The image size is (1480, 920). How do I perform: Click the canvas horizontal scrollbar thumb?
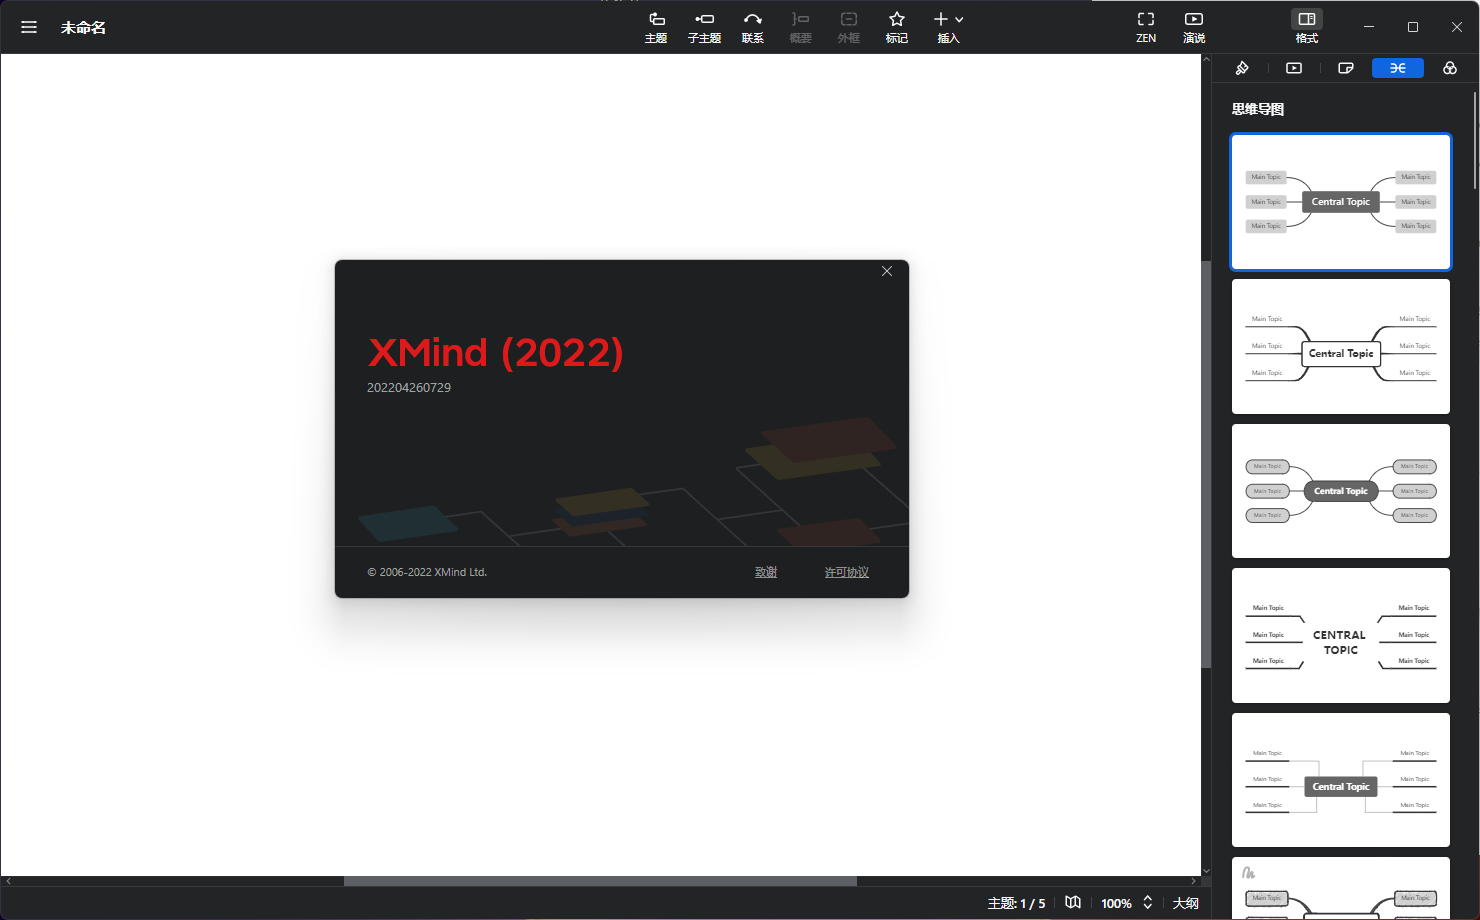(600, 881)
